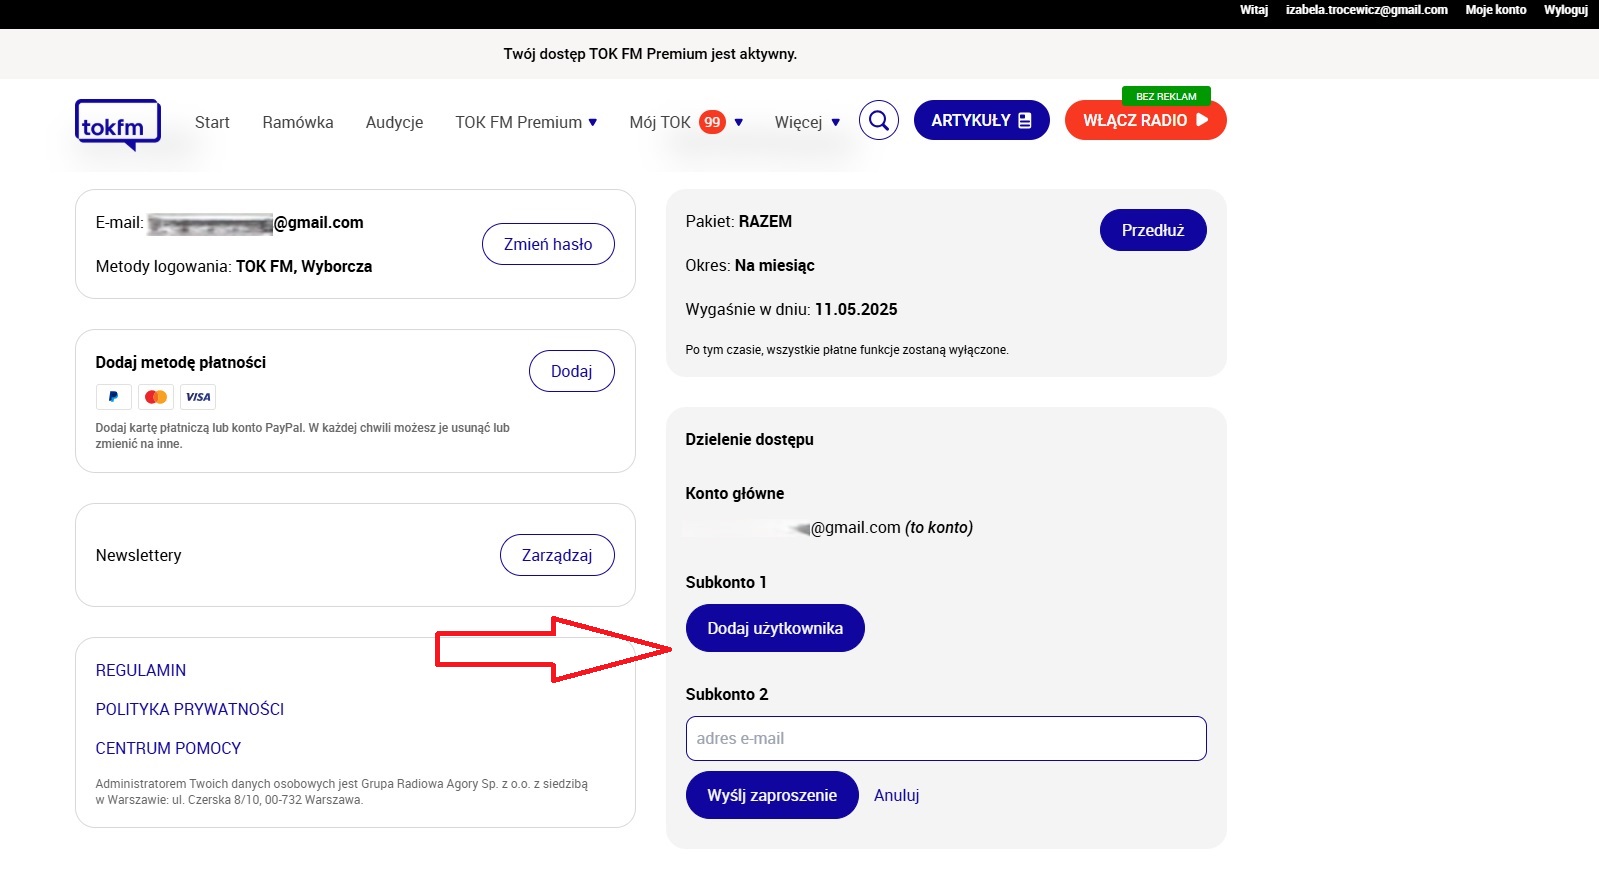Expand the Więcej menu

[806, 122]
